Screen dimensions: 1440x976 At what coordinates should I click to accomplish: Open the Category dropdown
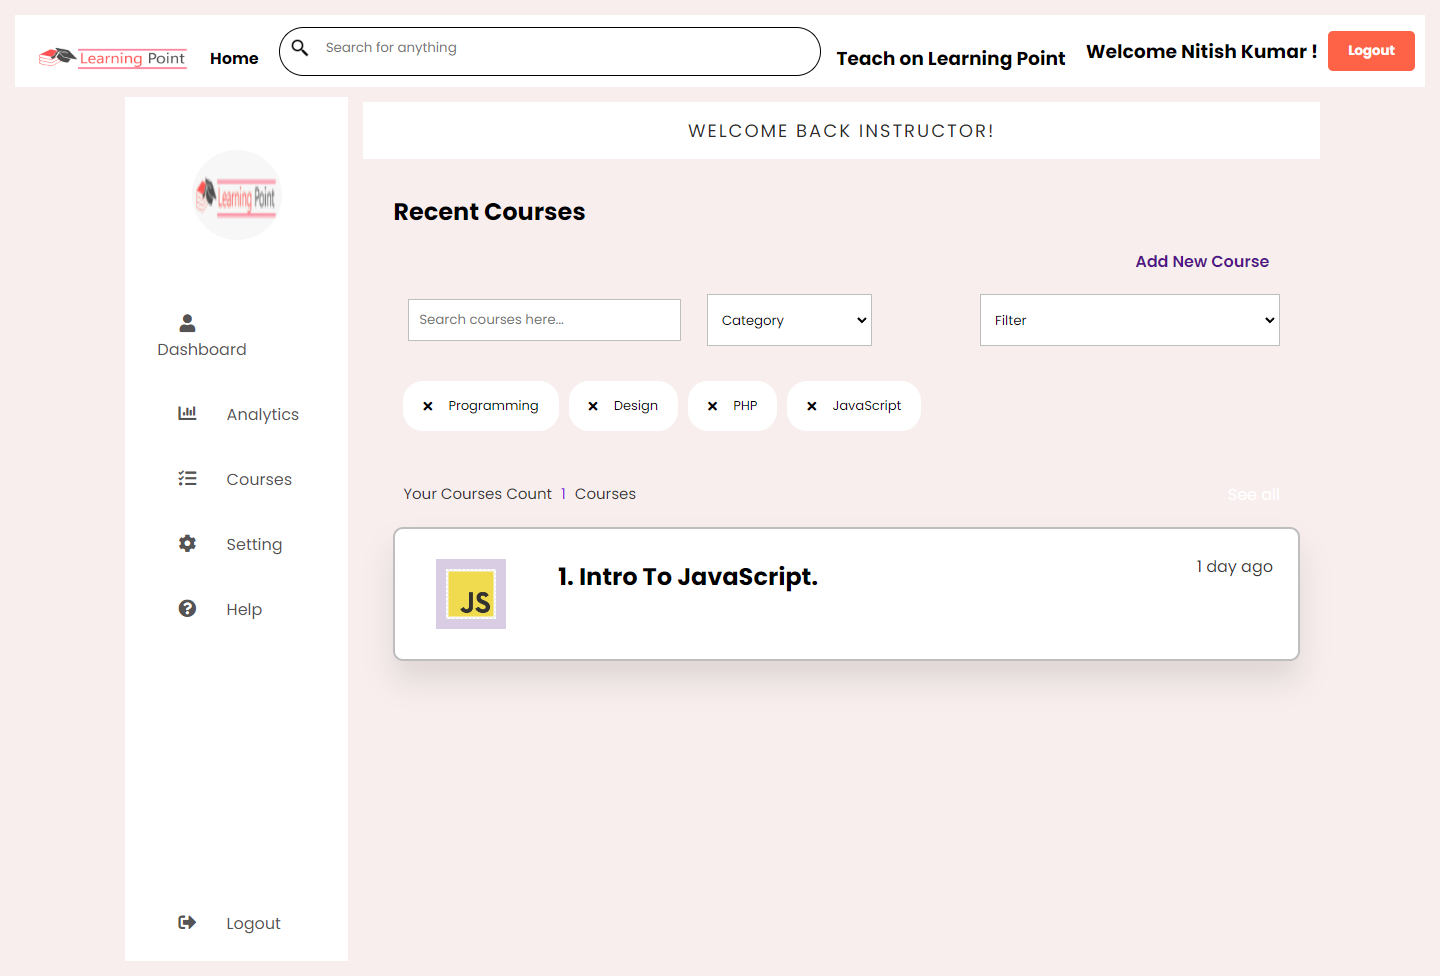click(789, 319)
